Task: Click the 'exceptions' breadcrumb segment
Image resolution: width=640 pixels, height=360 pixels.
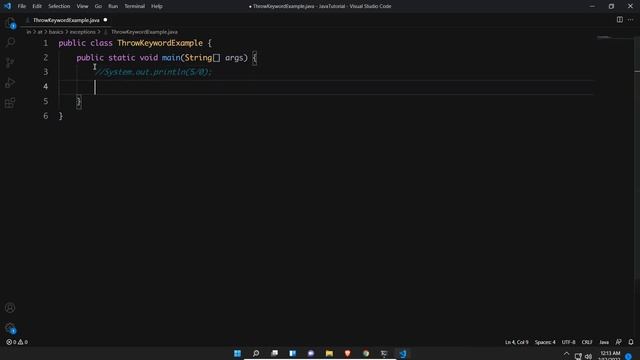Action: [x=82, y=32]
